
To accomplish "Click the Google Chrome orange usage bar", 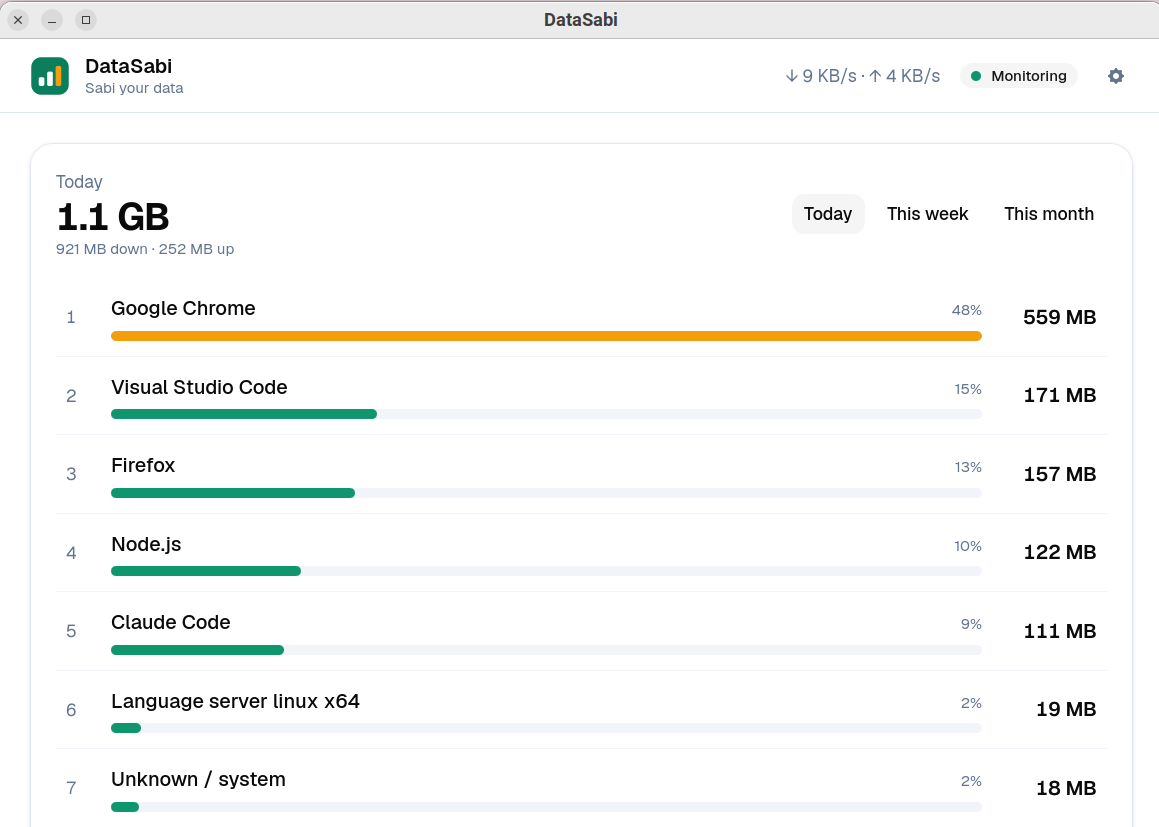I will coord(546,336).
